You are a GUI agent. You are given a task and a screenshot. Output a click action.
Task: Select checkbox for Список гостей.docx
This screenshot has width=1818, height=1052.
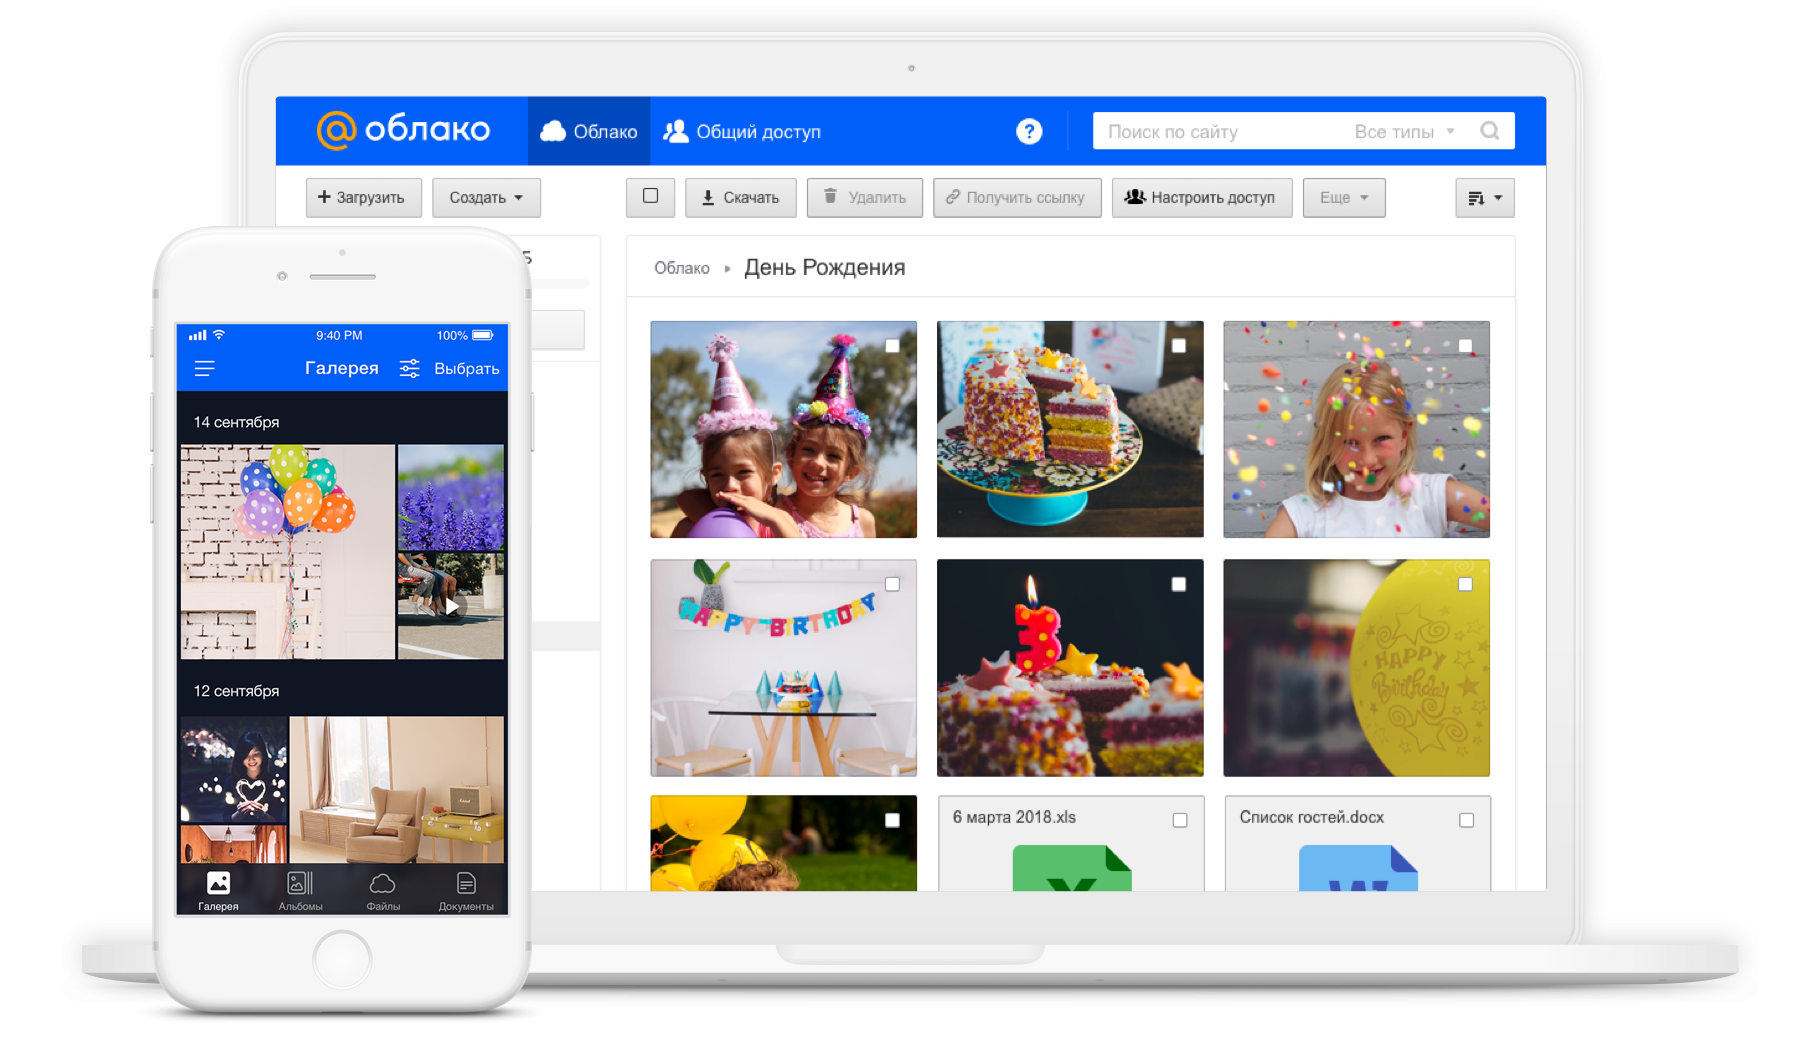(x=1466, y=820)
